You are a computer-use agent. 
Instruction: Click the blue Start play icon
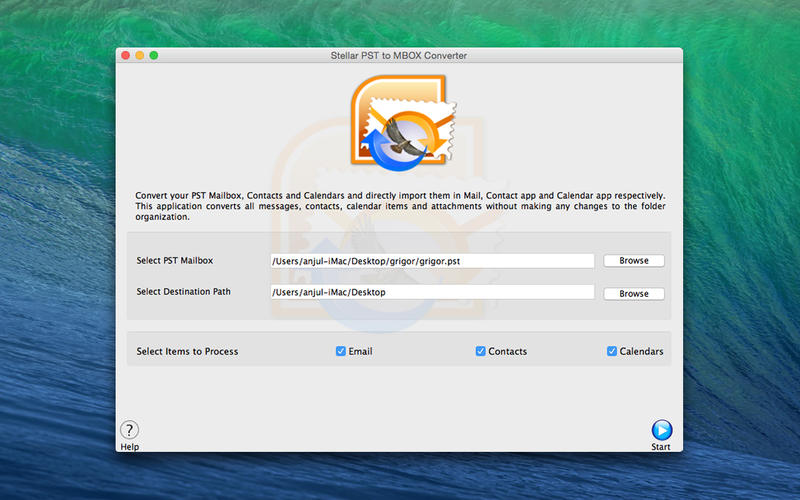click(x=662, y=430)
